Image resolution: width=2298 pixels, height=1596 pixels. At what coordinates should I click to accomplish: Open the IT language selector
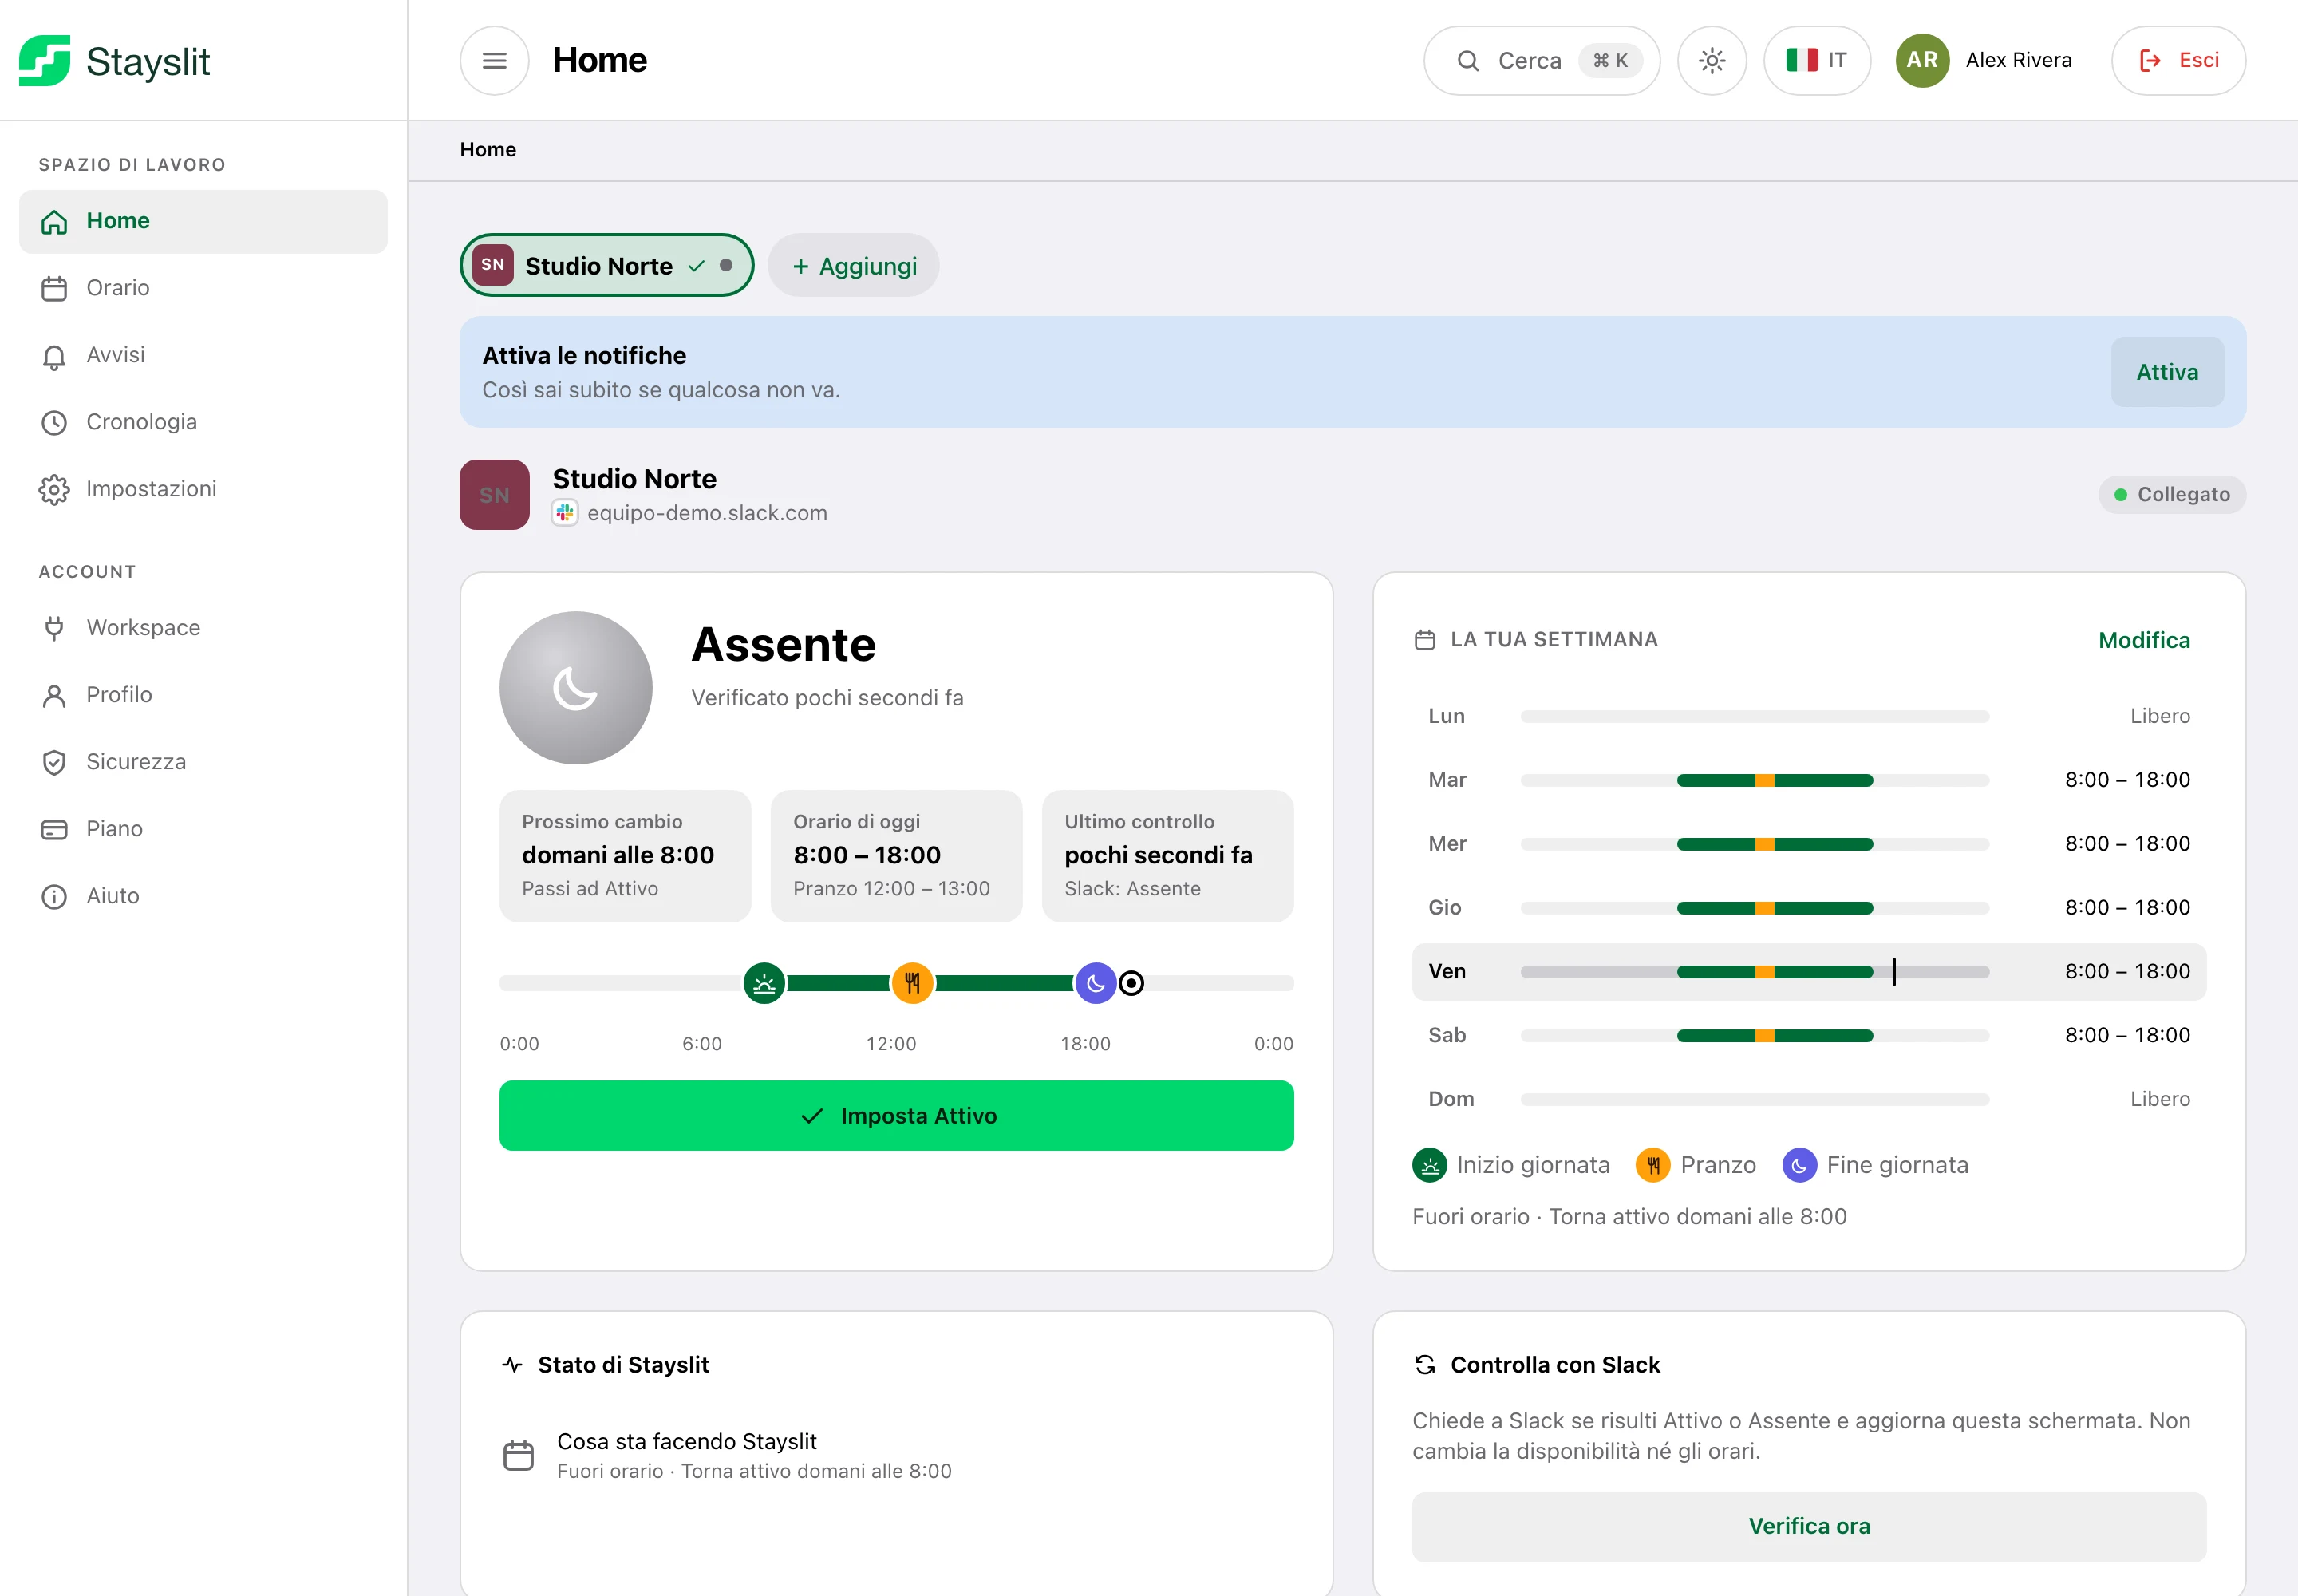(1817, 61)
